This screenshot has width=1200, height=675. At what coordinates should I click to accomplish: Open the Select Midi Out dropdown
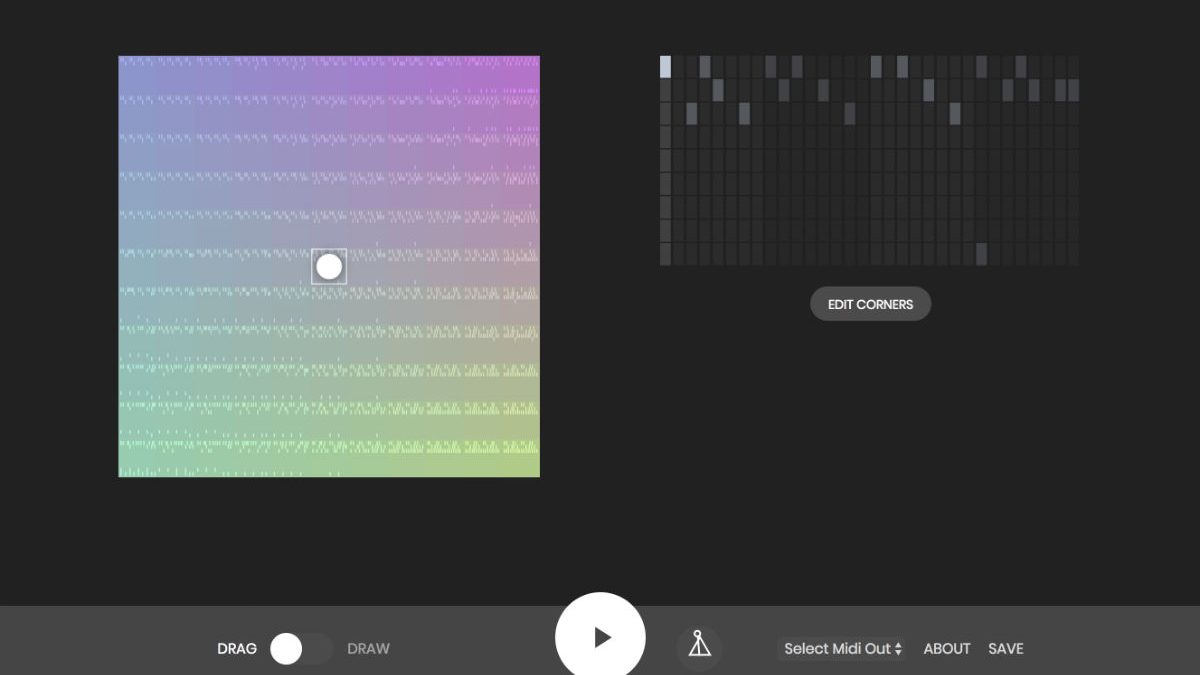[x=842, y=649]
